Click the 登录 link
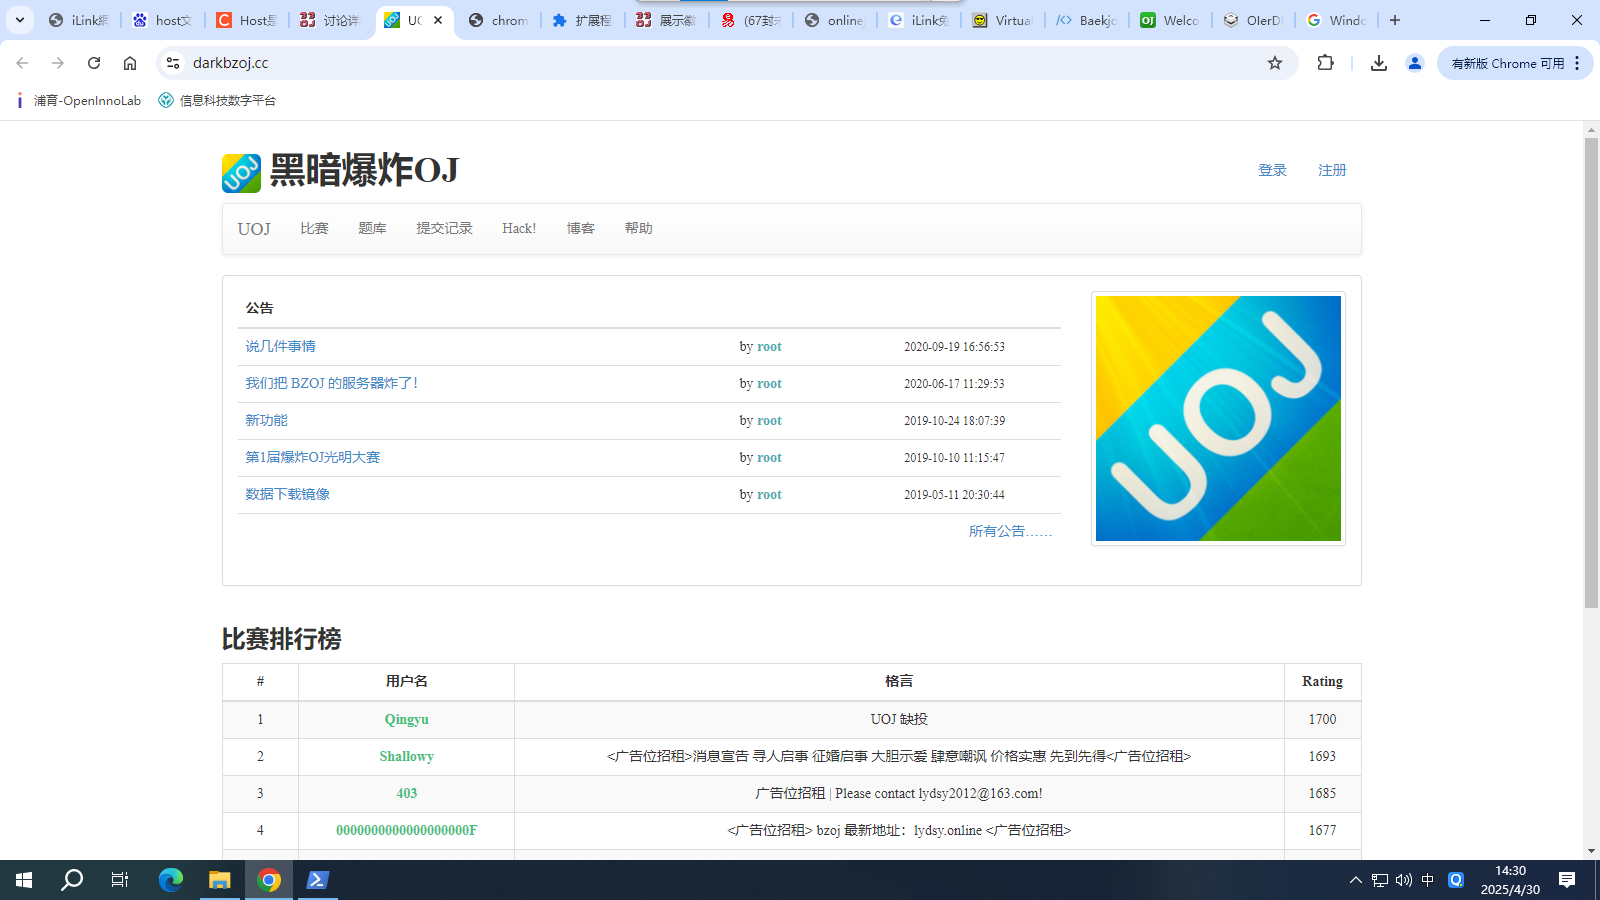The height and width of the screenshot is (900, 1600). 1272,170
